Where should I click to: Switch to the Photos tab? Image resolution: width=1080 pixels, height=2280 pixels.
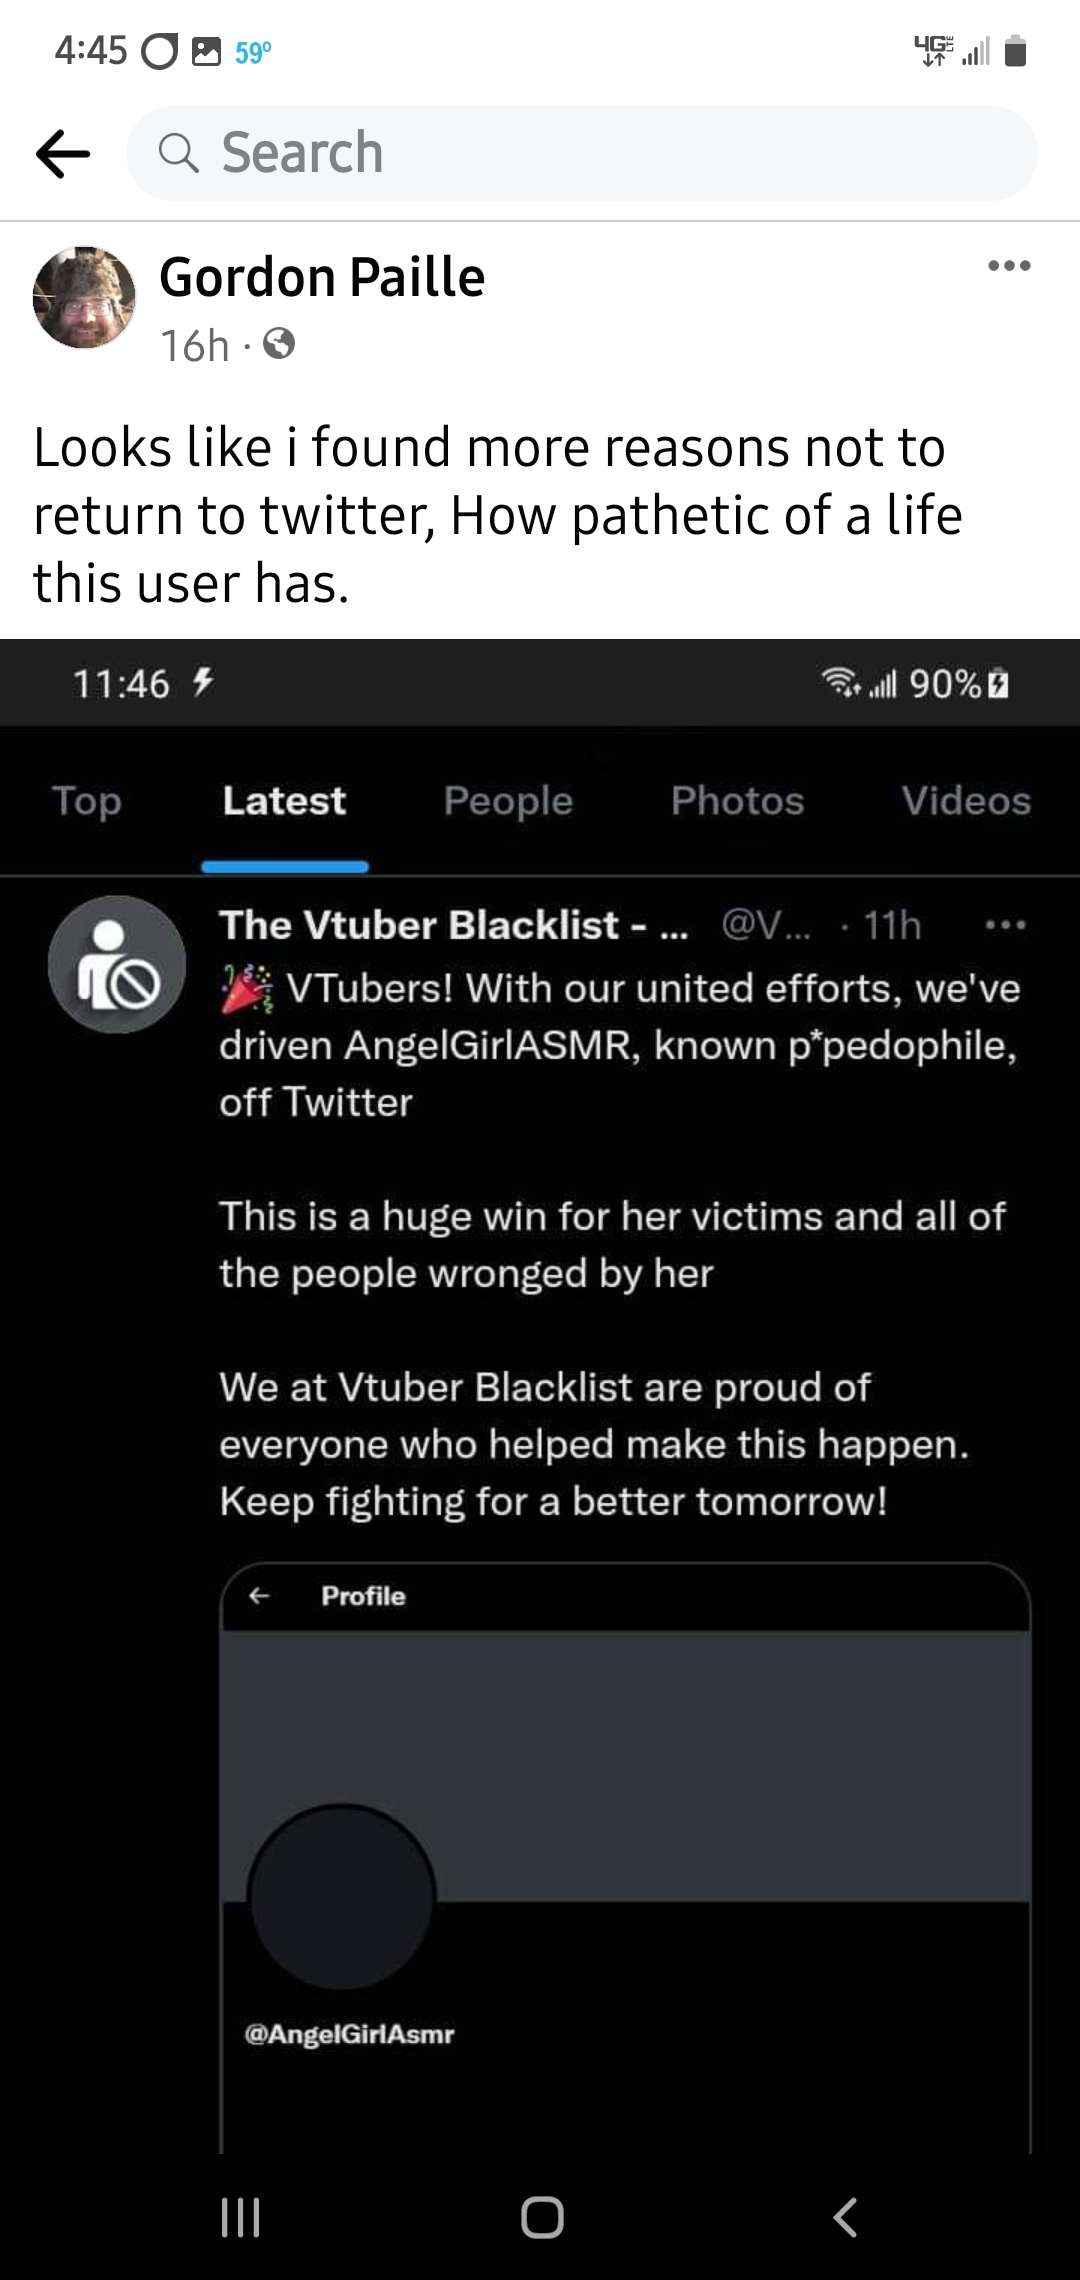click(x=737, y=801)
